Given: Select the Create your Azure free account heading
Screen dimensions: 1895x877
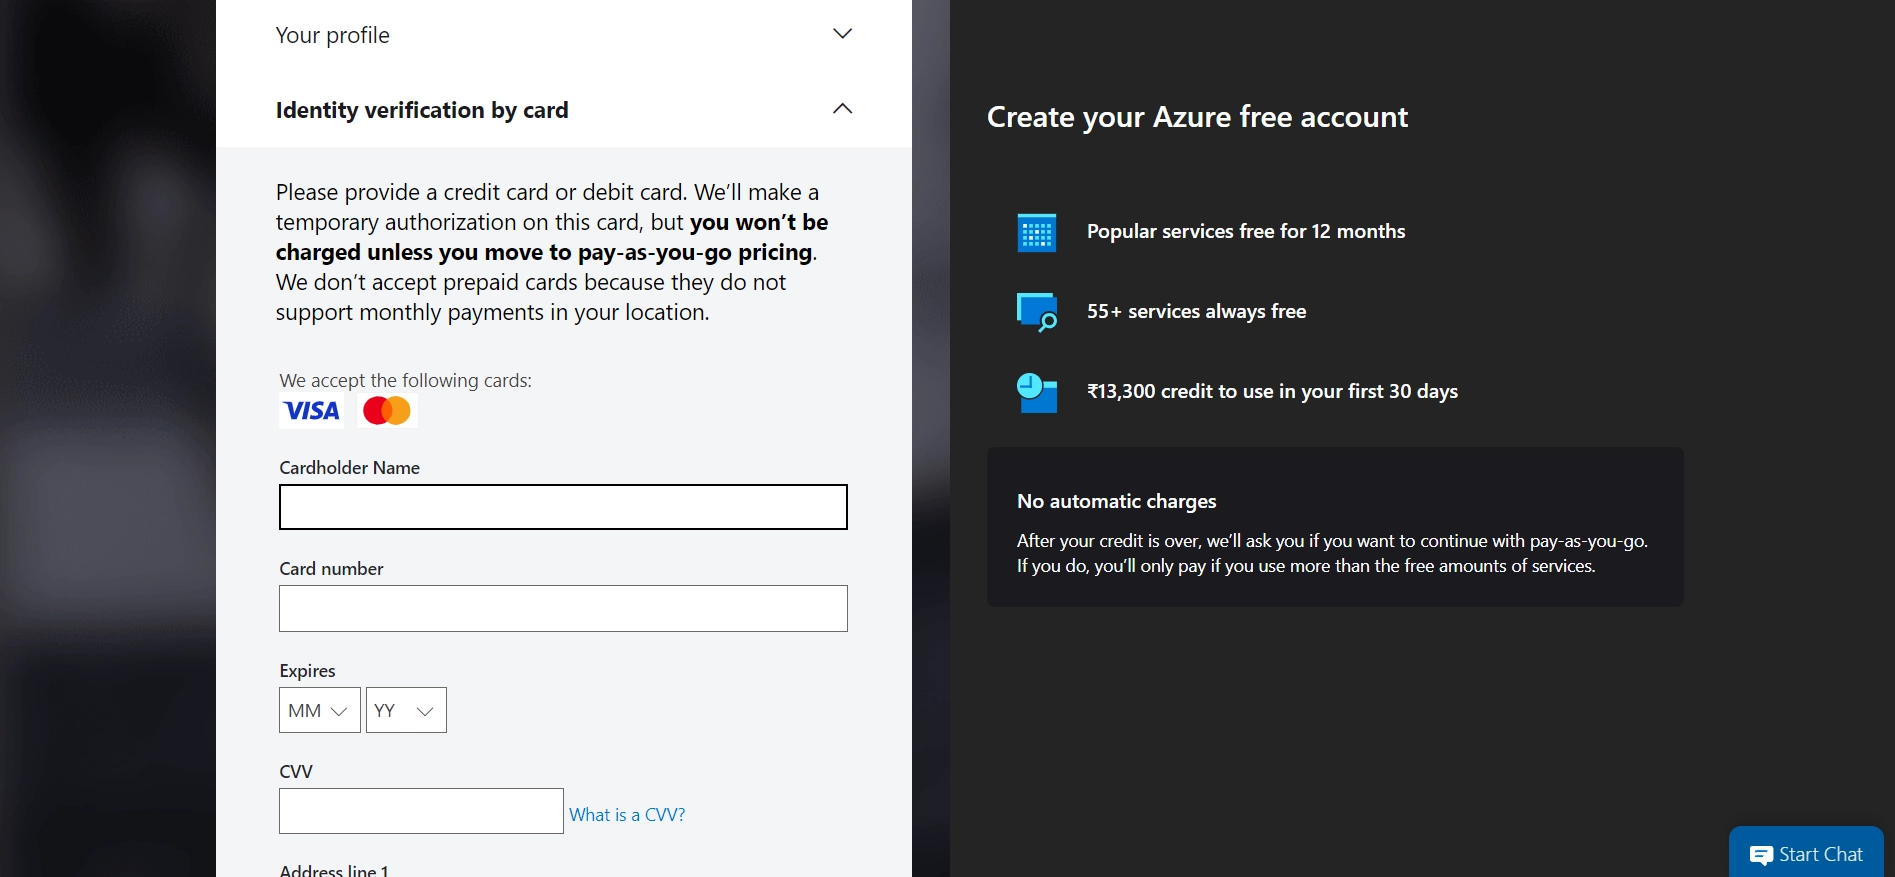Looking at the screenshot, I should [x=1197, y=117].
